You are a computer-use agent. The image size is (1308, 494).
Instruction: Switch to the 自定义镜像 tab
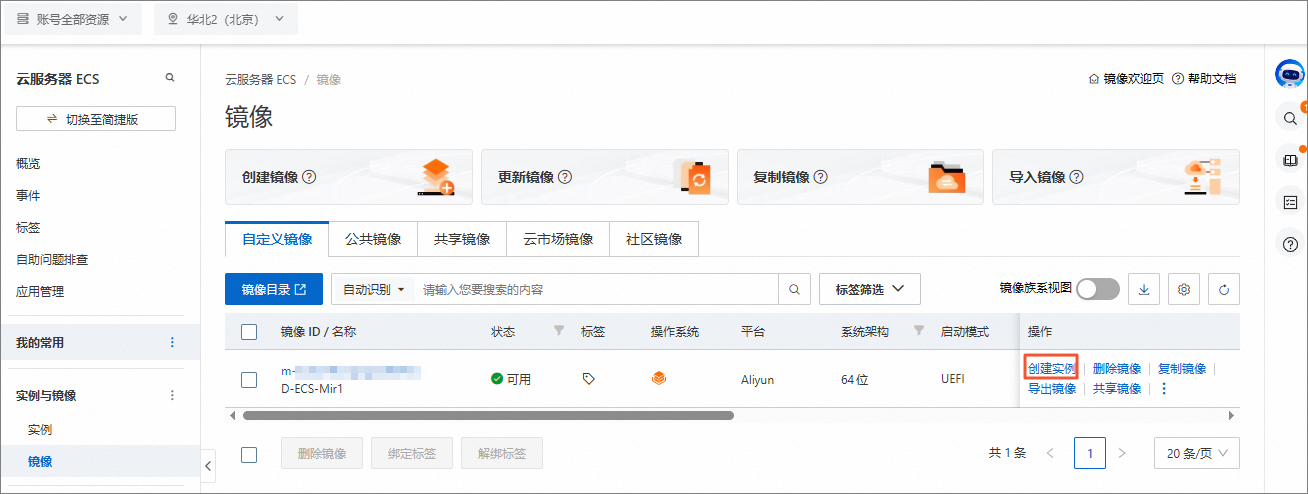click(277, 239)
